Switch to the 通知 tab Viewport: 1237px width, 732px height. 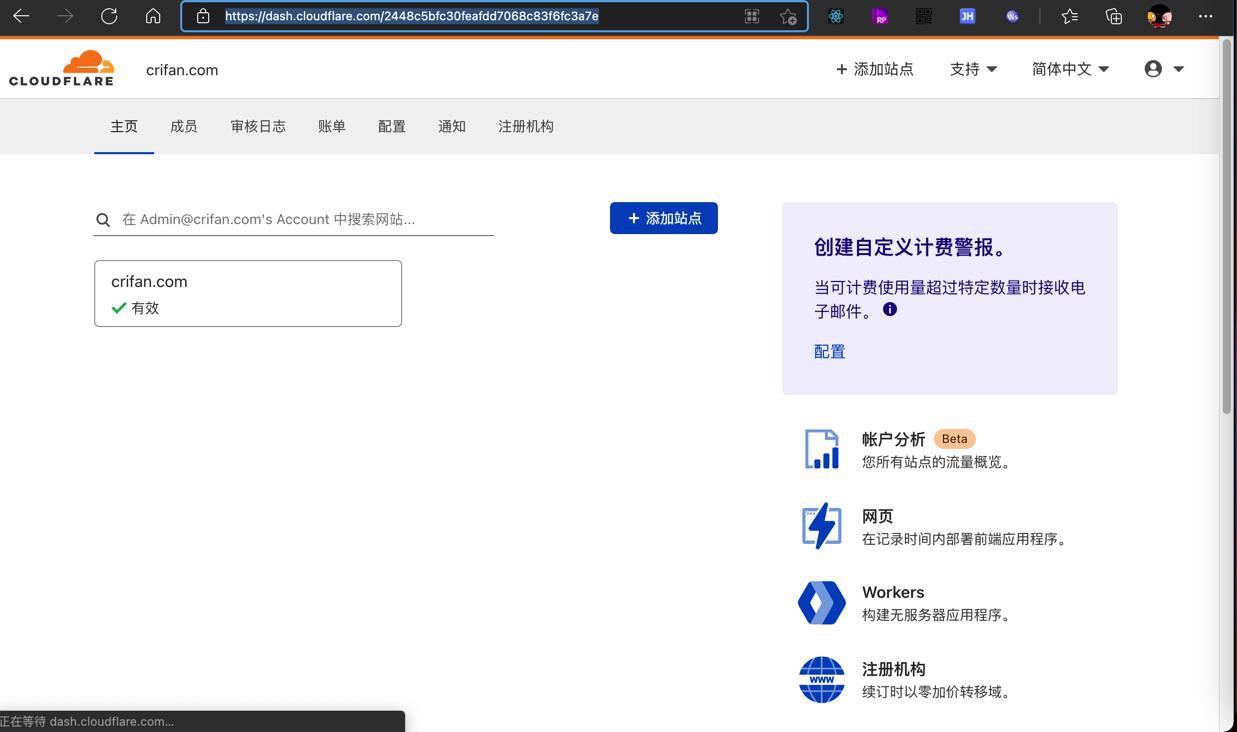(452, 127)
